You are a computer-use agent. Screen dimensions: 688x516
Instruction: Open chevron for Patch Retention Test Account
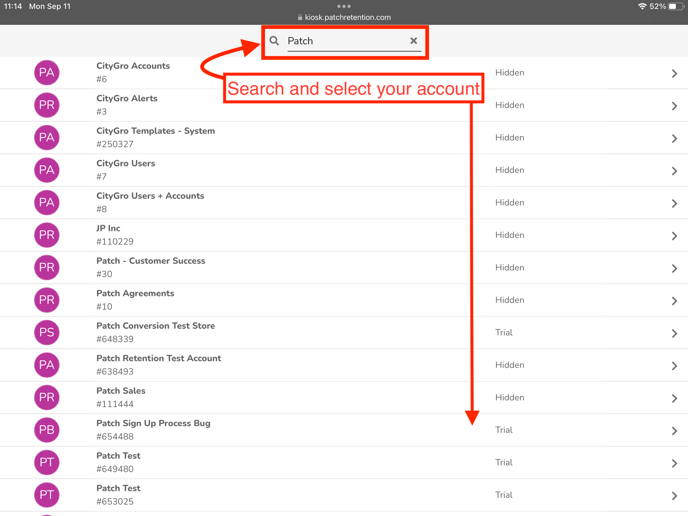point(674,366)
